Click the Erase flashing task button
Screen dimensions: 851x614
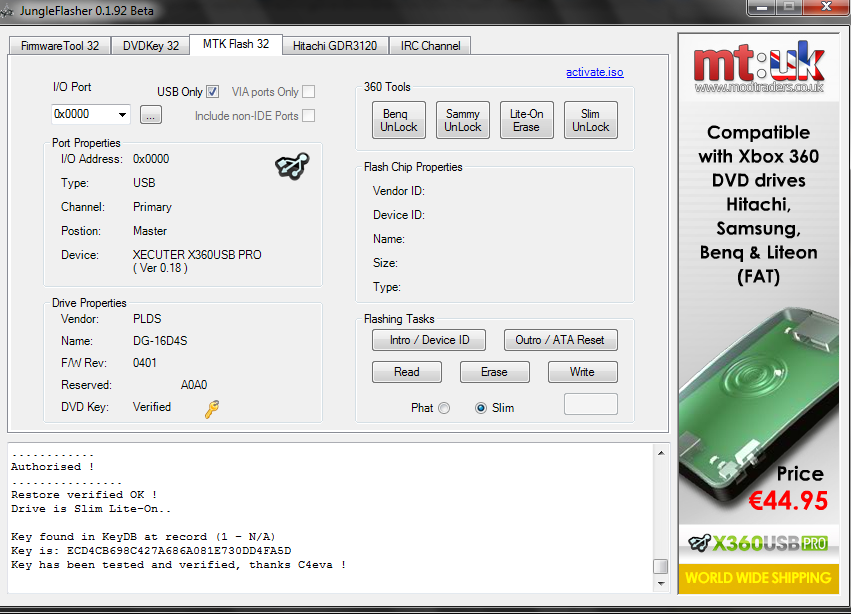tap(494, 372)
